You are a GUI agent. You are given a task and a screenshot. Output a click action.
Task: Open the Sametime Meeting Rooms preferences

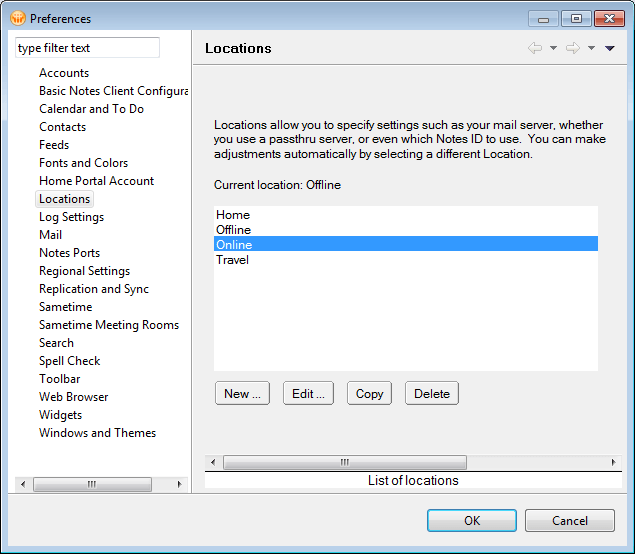[x=108, y=325]
